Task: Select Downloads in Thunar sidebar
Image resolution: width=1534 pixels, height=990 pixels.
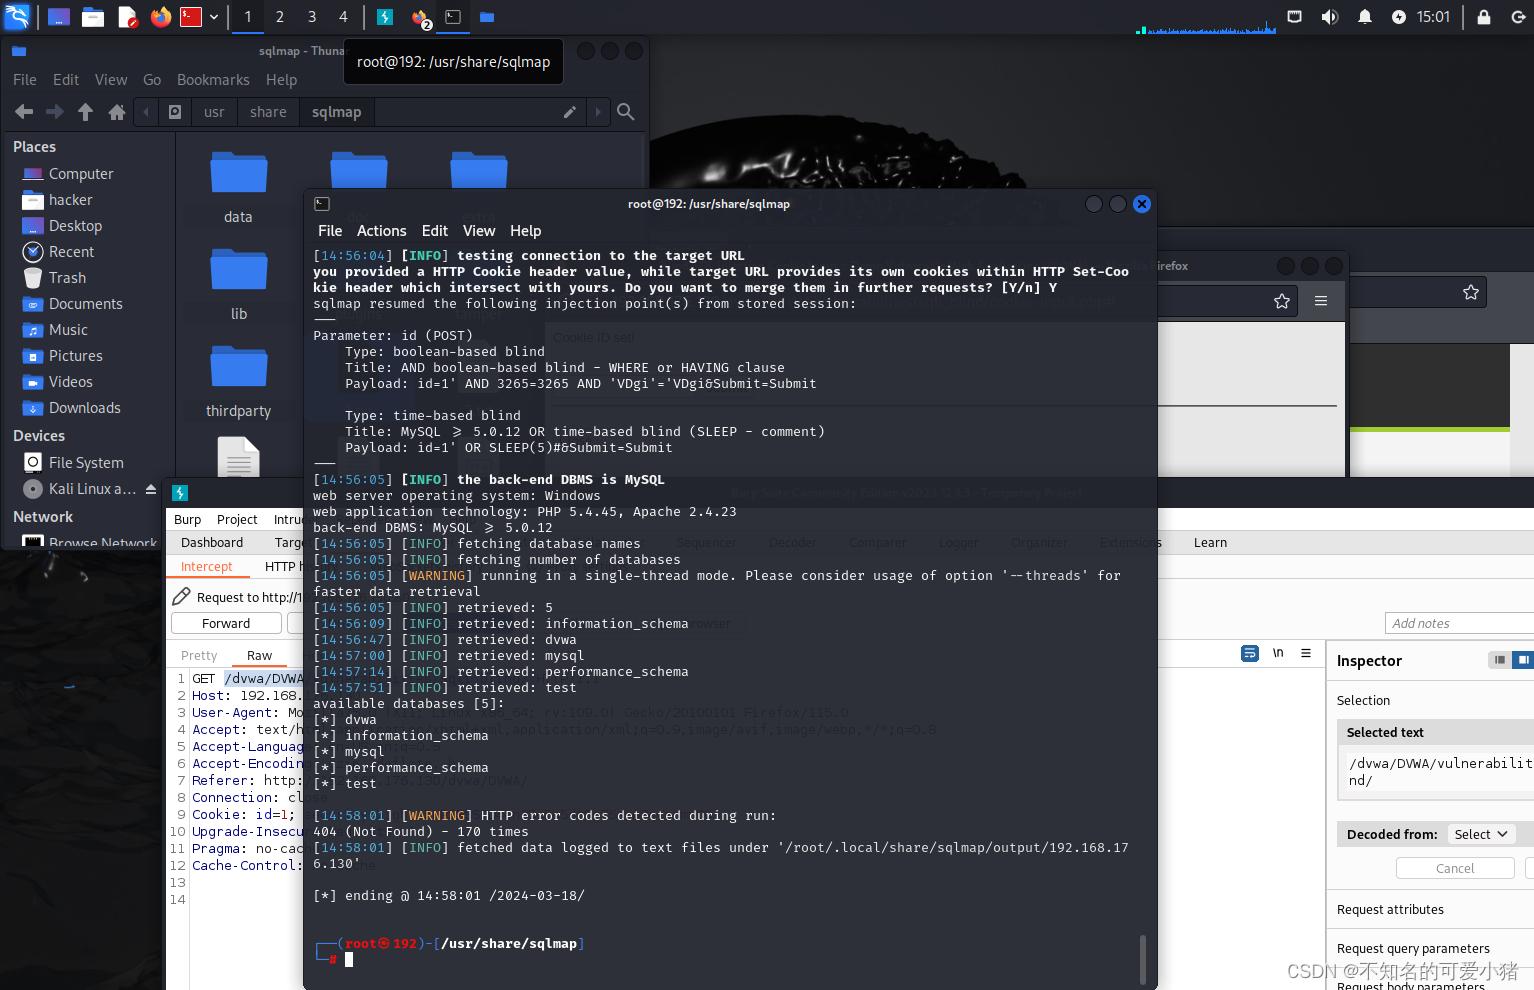Action: (x=84, y=408)
